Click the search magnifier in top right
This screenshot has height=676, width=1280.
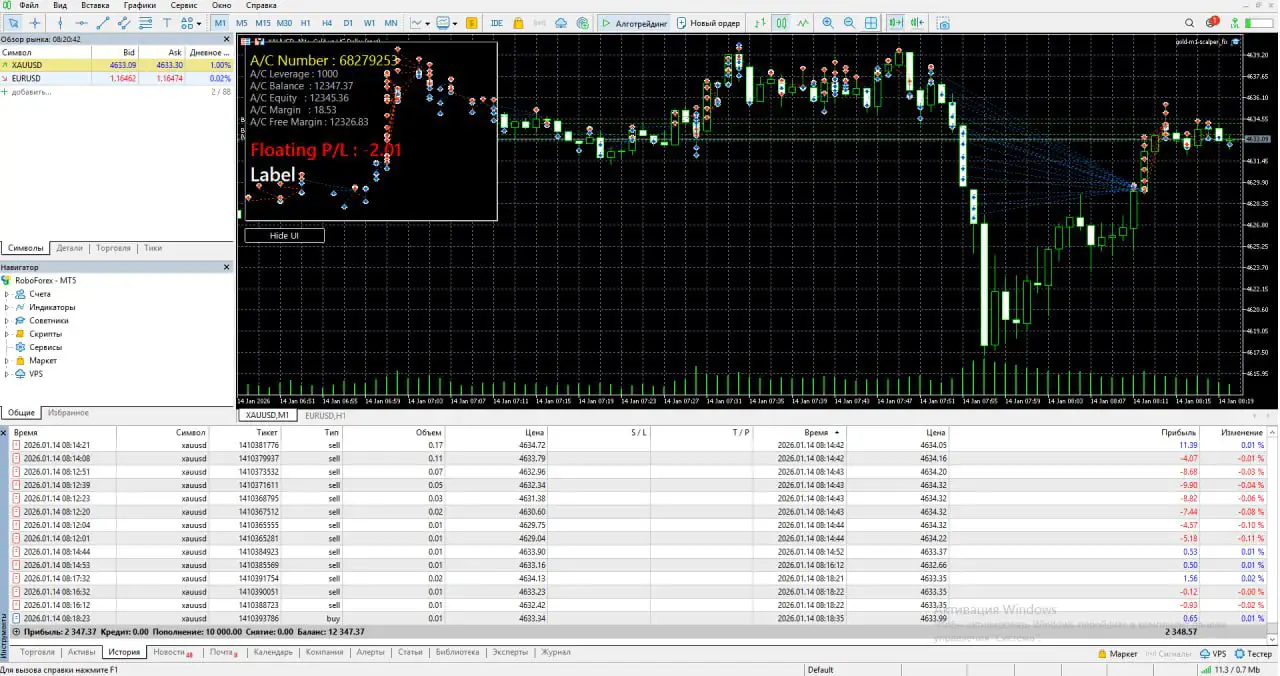1190,23
